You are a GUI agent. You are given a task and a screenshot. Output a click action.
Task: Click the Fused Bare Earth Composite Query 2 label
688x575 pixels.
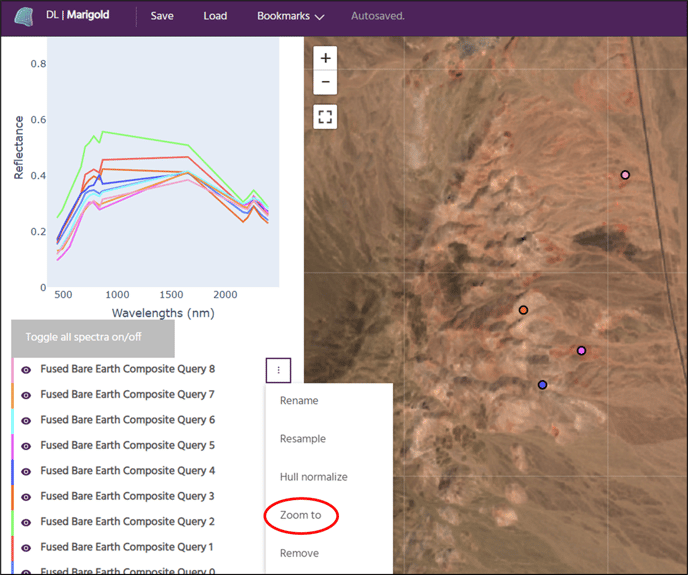pyautogui.click(x=128, y=522)
